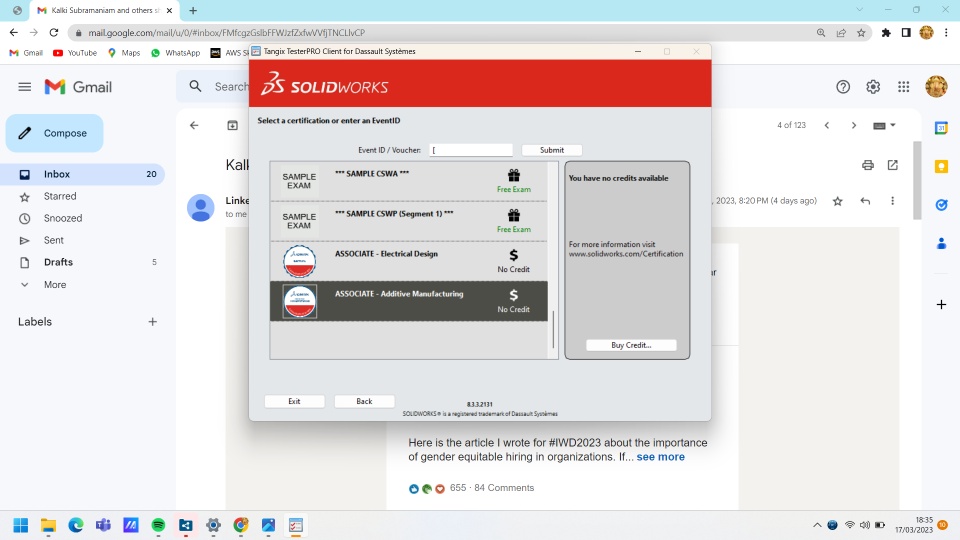Focus the Event ID / Voucher input field
Screen dimensions: 960x540
(471, 150)
